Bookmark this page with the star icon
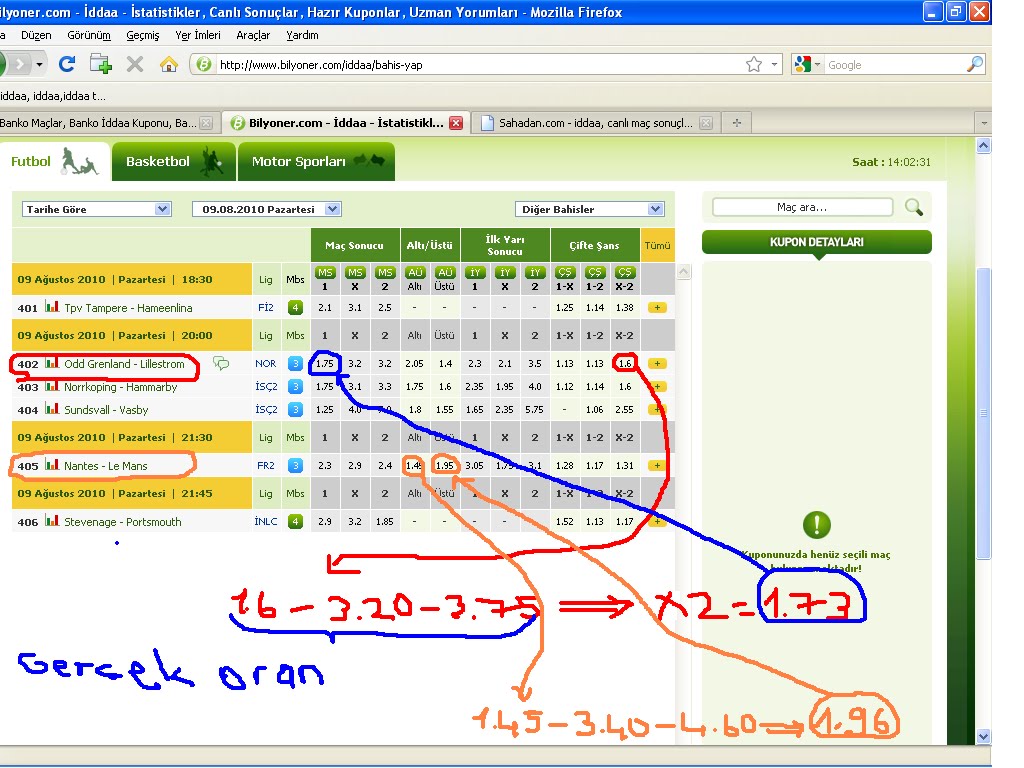The height and width of the screenshot is (768, 1024). click(x=754, y=64)
